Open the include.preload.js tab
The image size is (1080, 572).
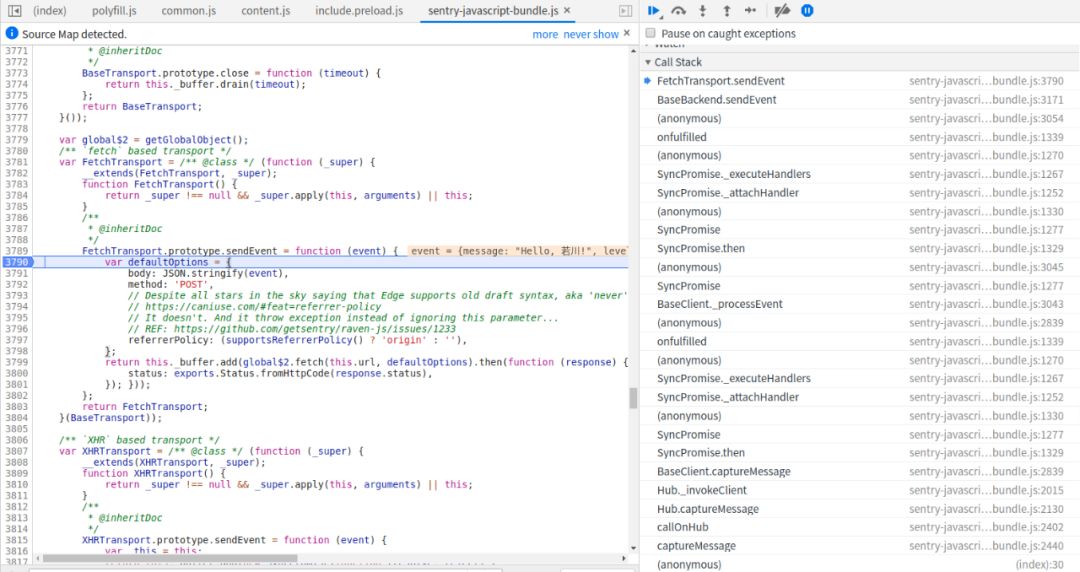pyautogui.click(x=359, y=10)
